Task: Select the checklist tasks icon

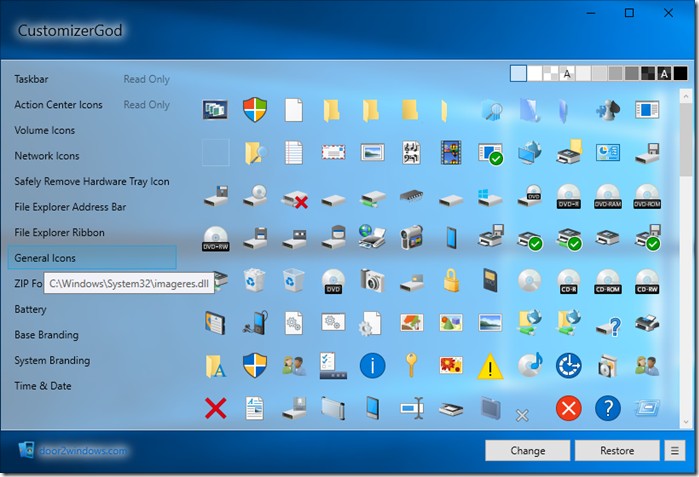Action: click(333, 366)
